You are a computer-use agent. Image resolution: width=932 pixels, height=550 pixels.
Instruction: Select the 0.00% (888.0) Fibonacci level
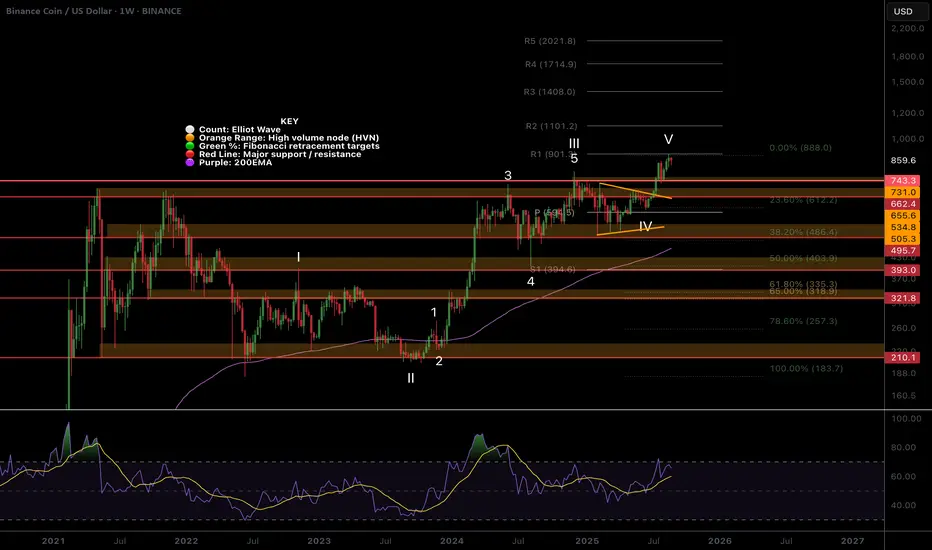800,147
